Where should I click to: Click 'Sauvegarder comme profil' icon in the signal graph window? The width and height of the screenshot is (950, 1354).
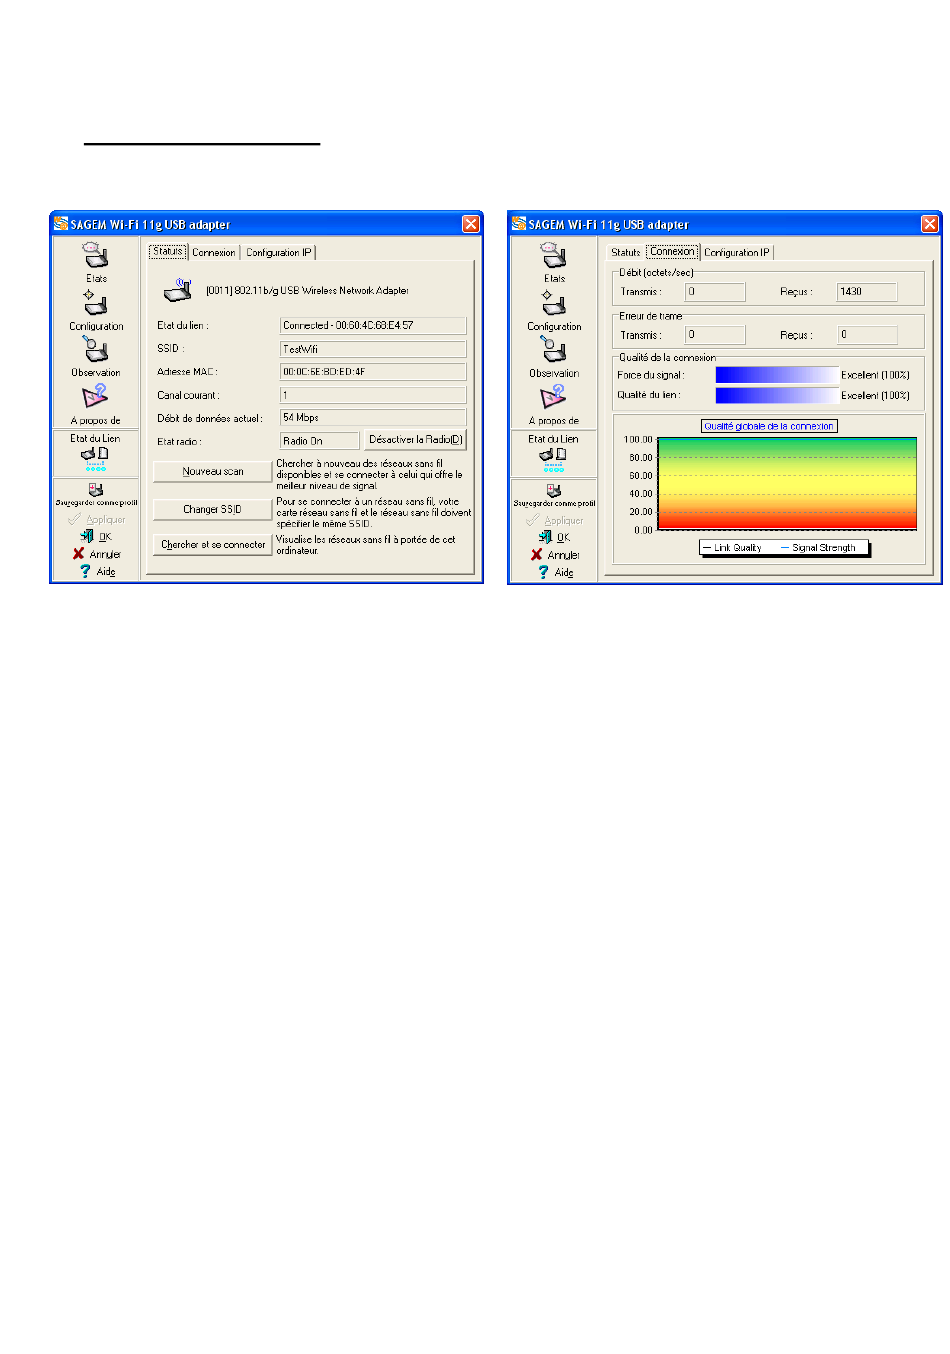[x=554, y=490]
